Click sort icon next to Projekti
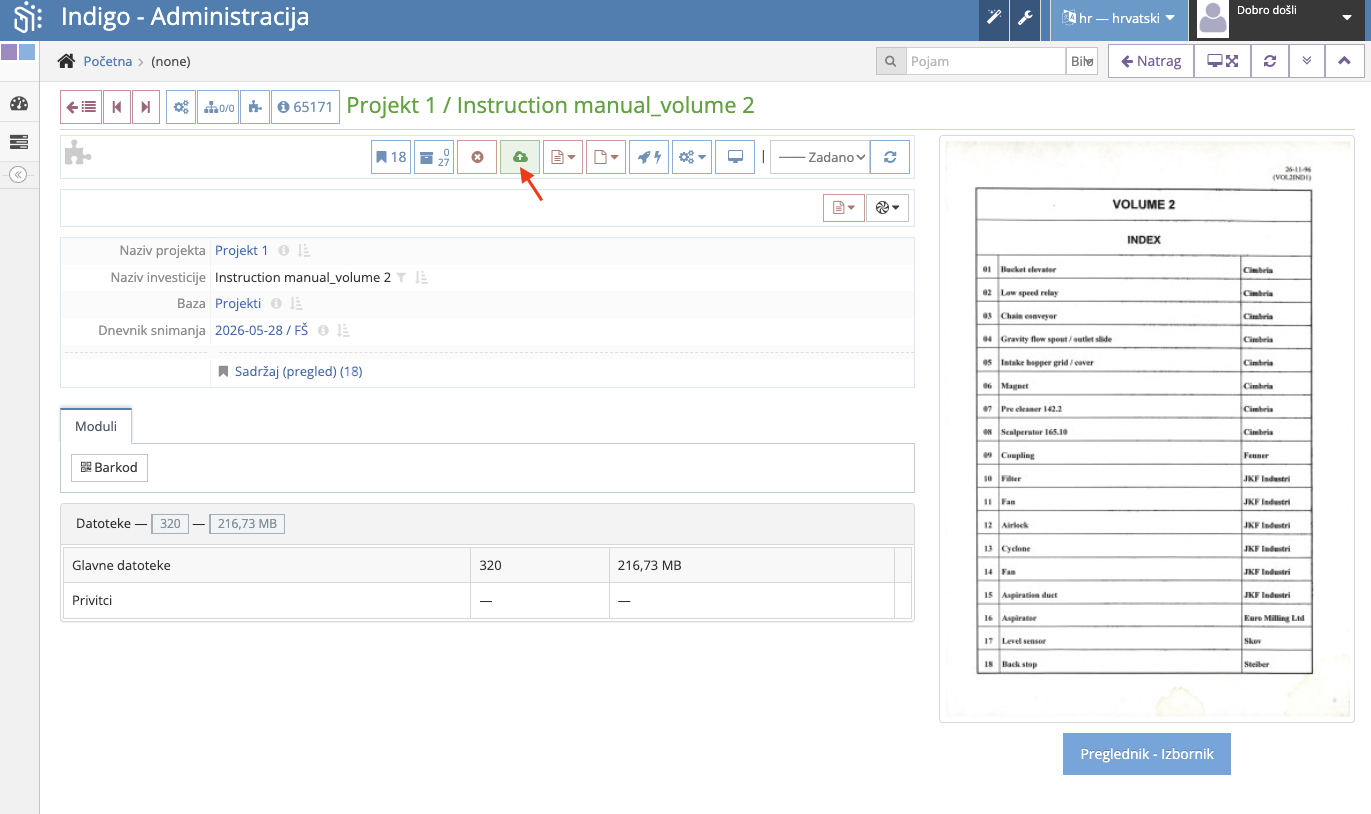Image resolution: width=1371 pixels, height=814 pixels. click(x=297, y=304)
